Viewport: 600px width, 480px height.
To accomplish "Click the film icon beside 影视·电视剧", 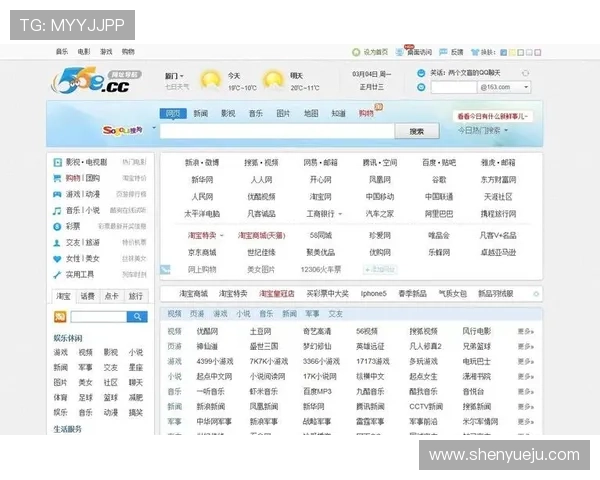I will (57, 162).
